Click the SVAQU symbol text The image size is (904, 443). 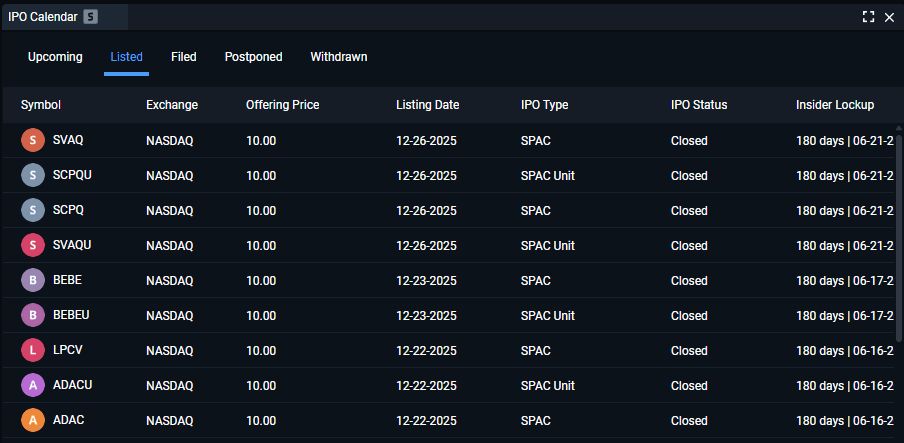click(x=72, y=245)
